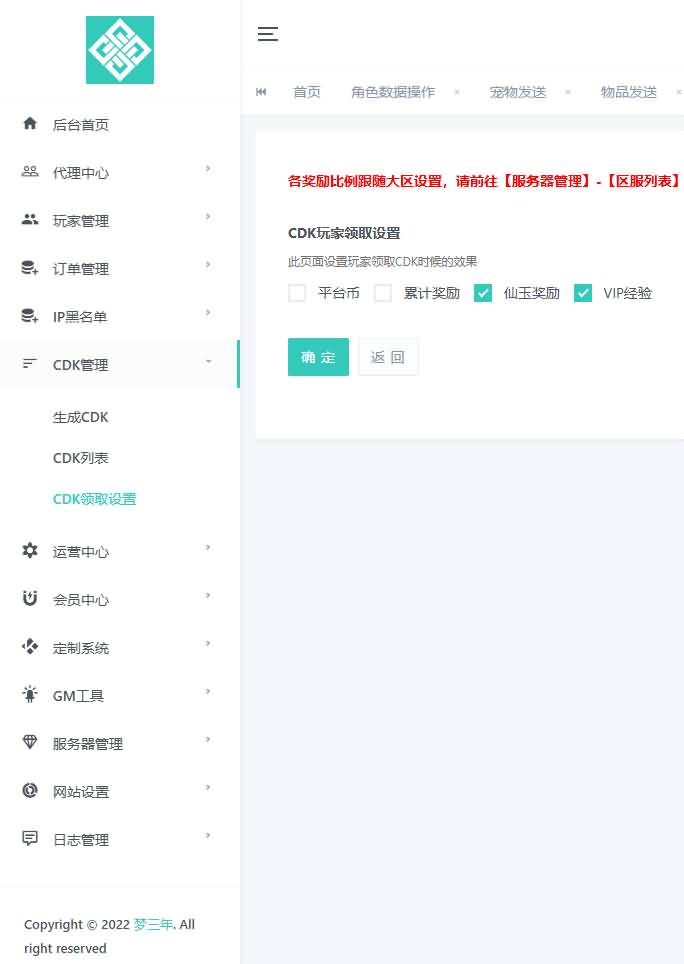Uncheck the VIP经验 checkbox
The height and width of the screenshot is (964, 684).
coord(583,293)
